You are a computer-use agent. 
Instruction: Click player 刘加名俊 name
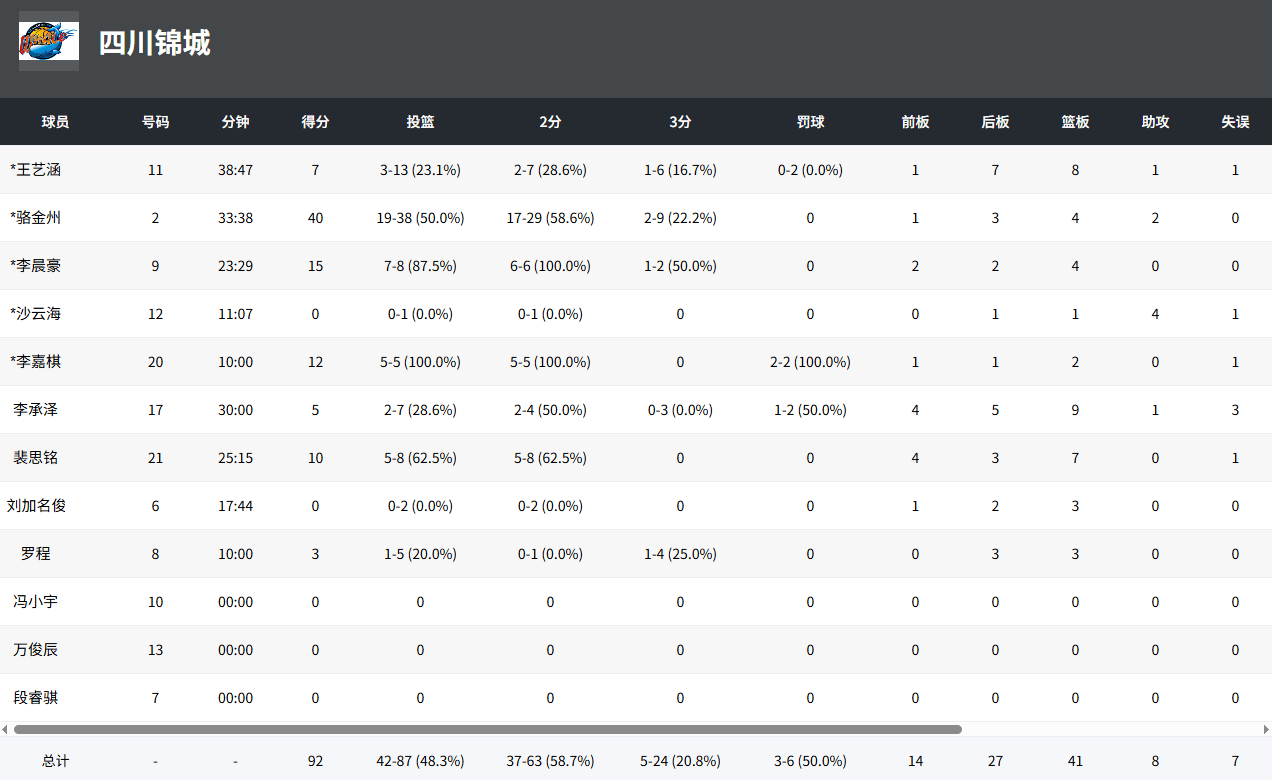pyautogui.click(x=37, y=506)
